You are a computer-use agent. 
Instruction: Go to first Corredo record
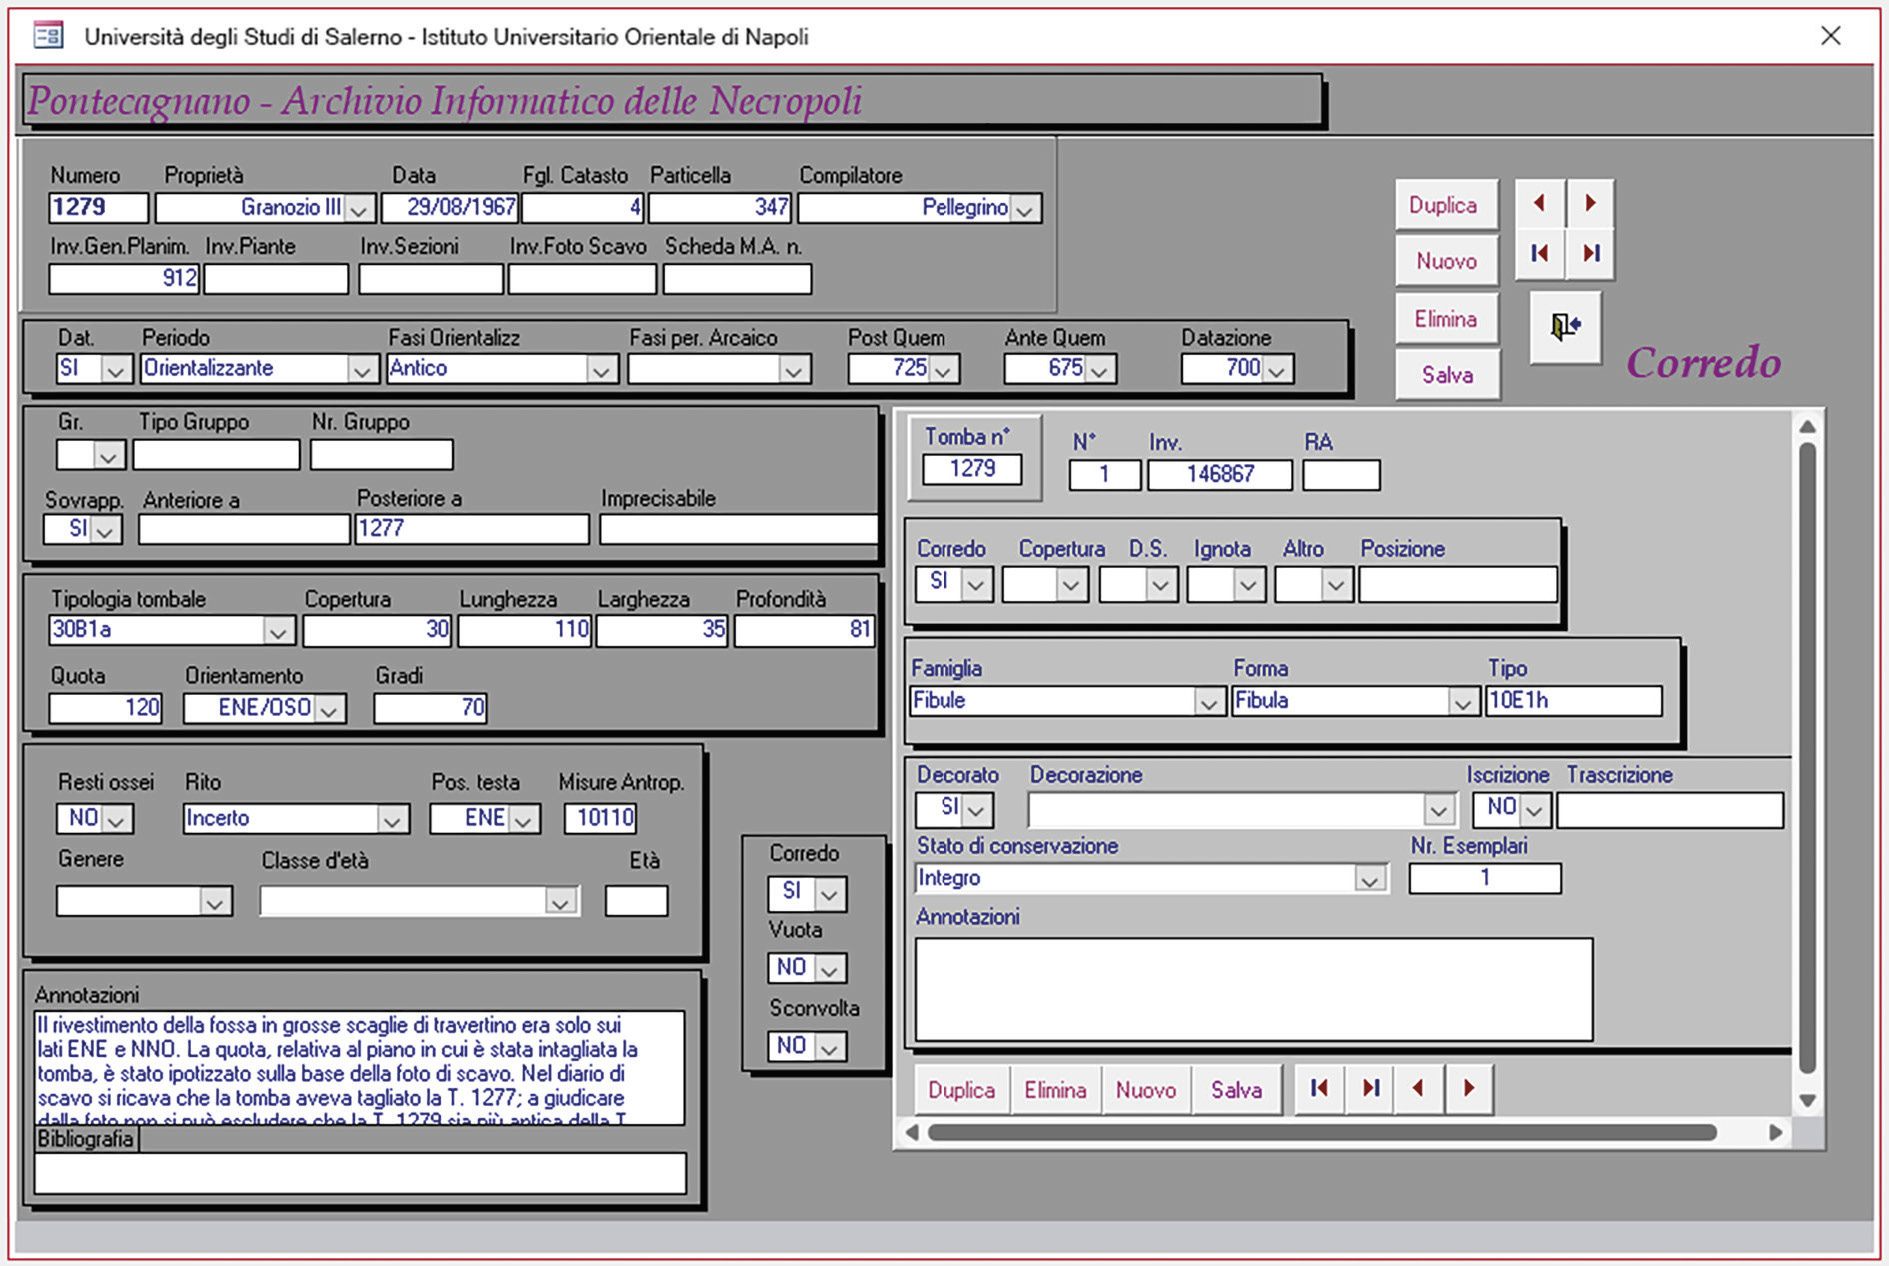(1319, 1088)
